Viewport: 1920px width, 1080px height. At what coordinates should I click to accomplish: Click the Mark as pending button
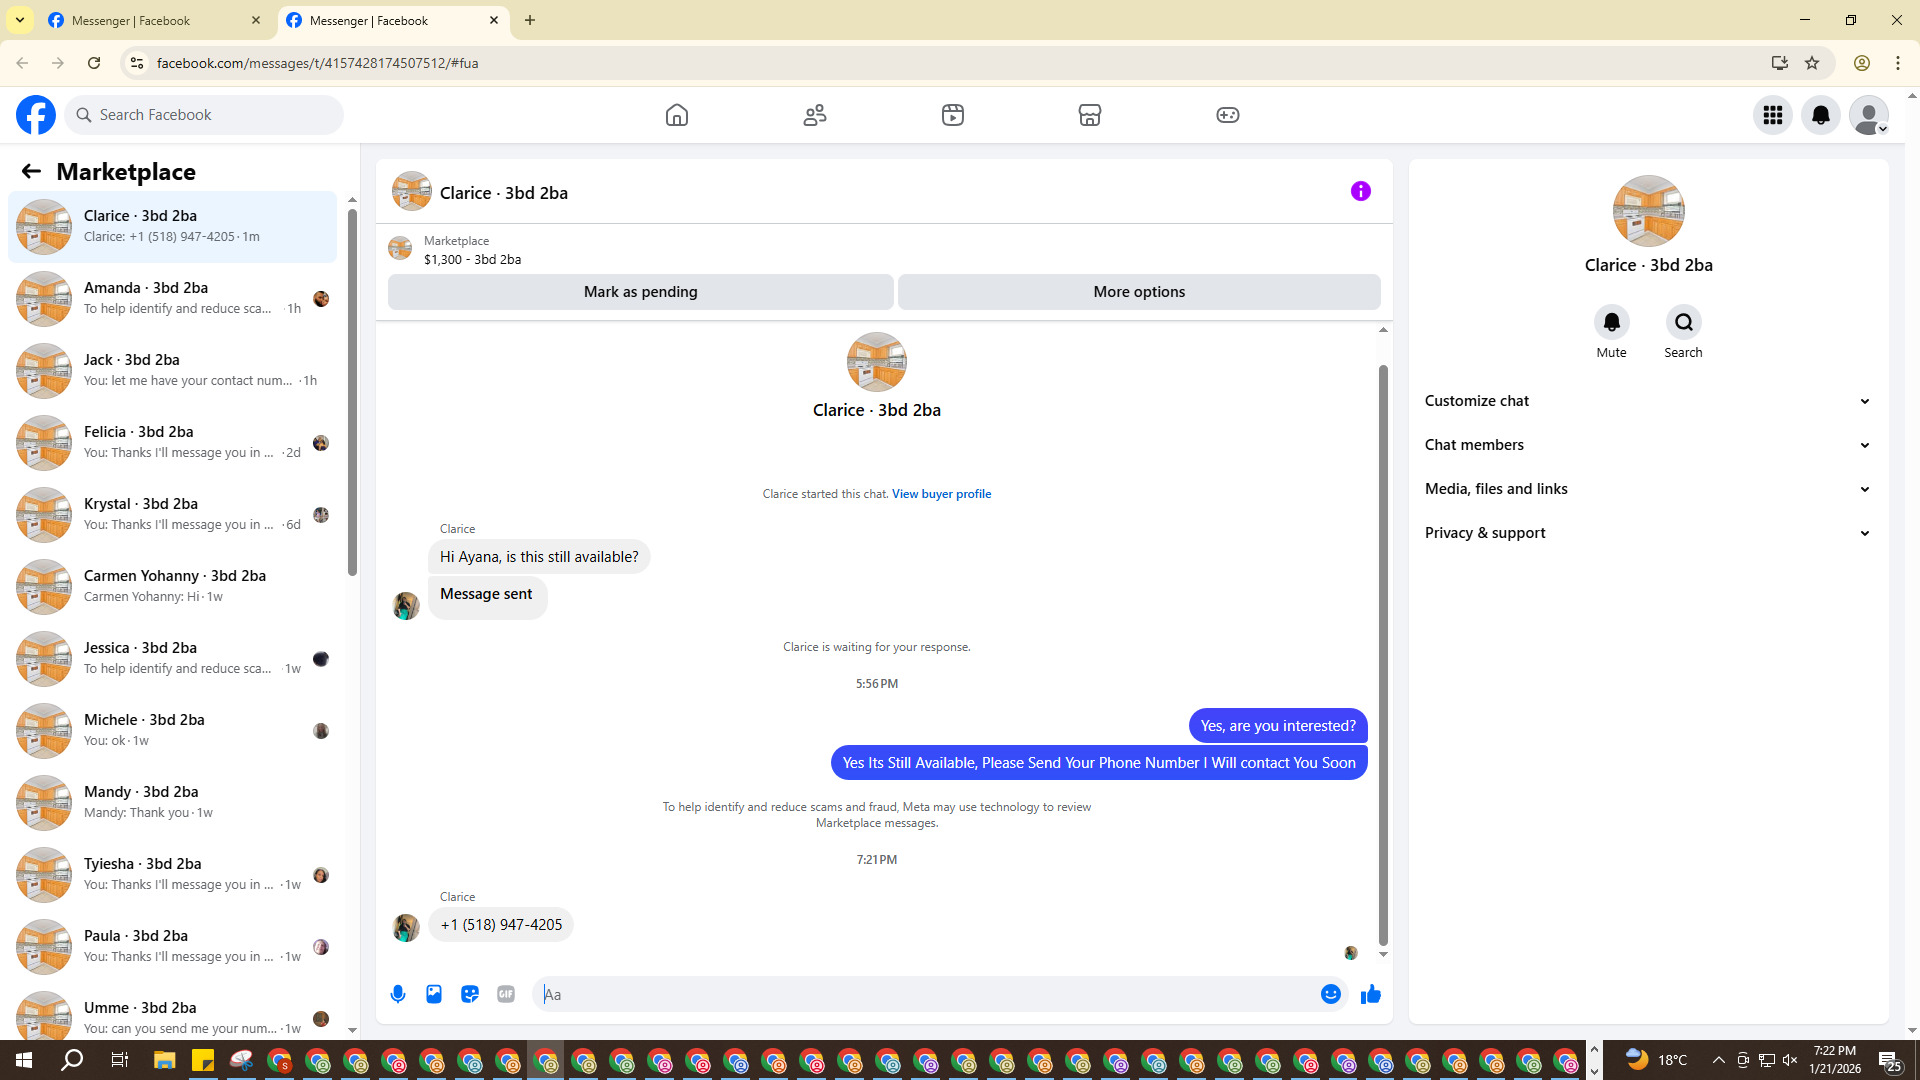(x=640, y=292)
